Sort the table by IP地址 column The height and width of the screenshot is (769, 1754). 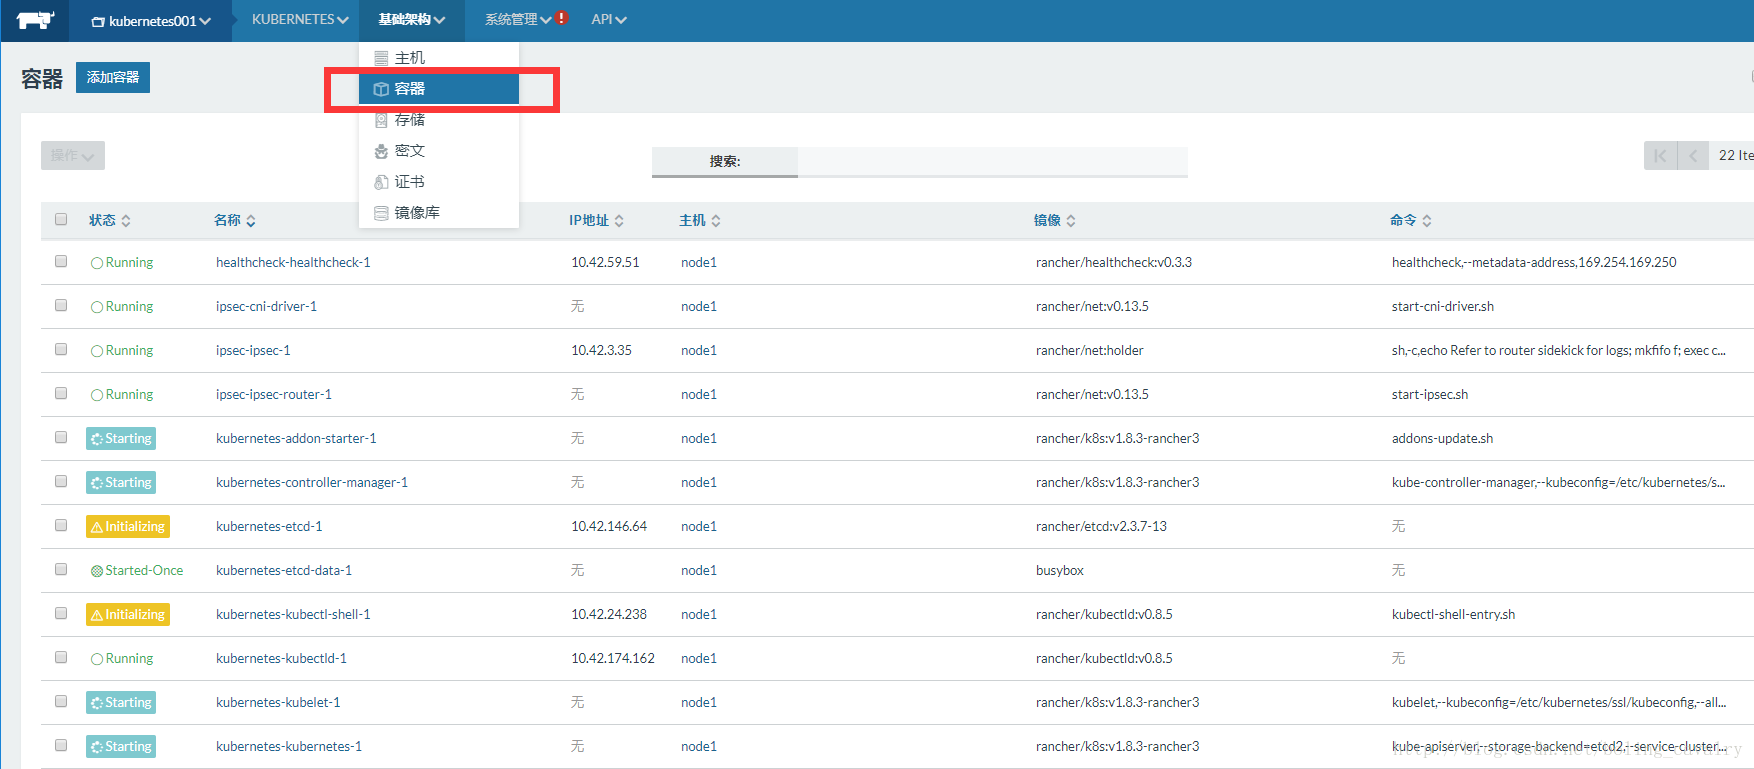[x=597, y=220]
